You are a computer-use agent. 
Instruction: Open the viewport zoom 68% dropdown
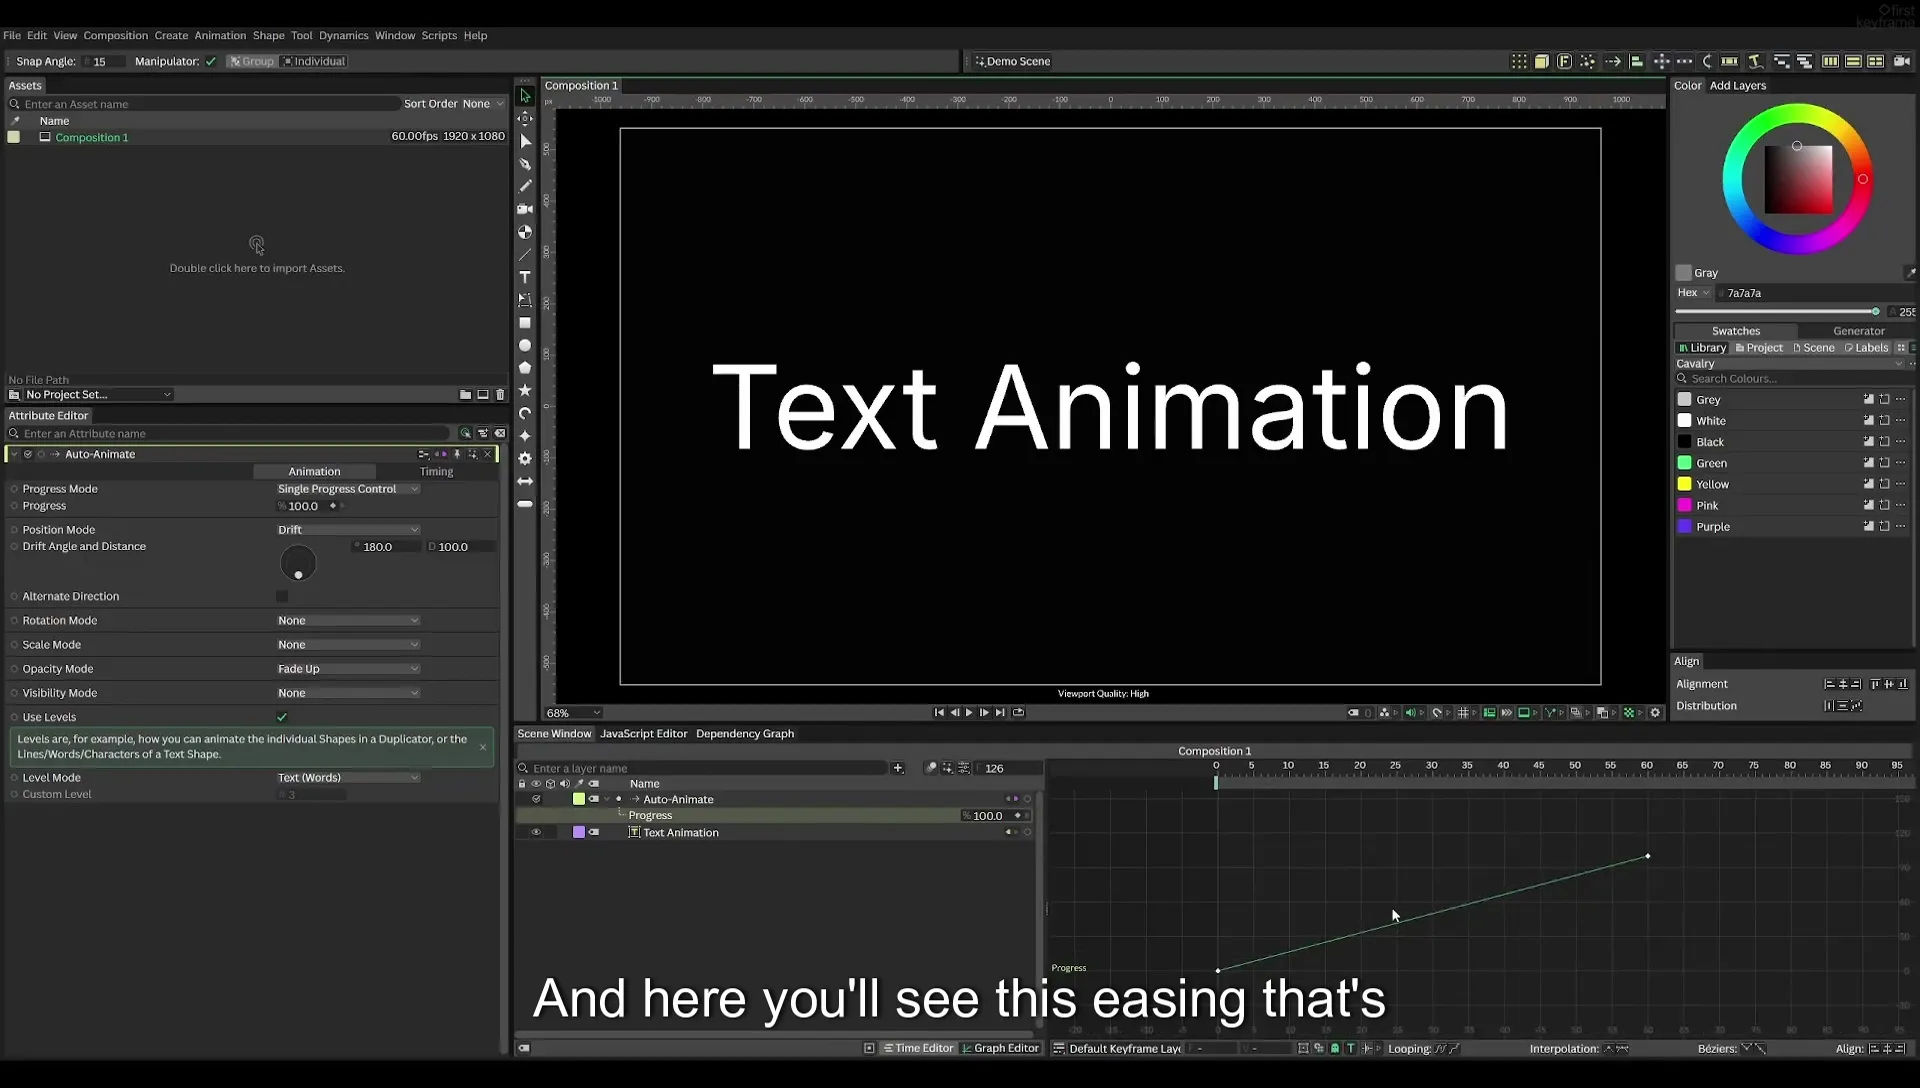click(x=573, y=713)
